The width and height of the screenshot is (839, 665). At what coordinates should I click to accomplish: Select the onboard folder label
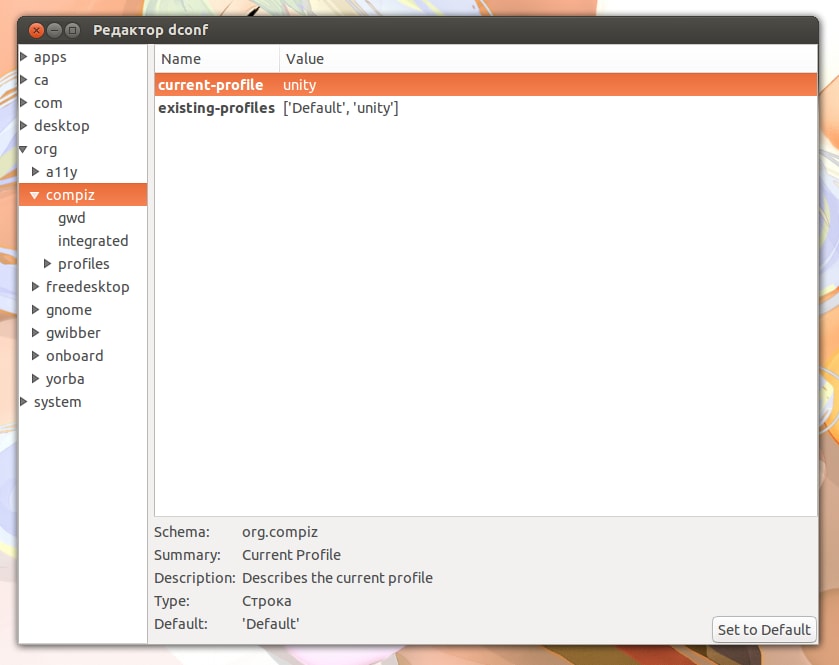tap(74, 356)
